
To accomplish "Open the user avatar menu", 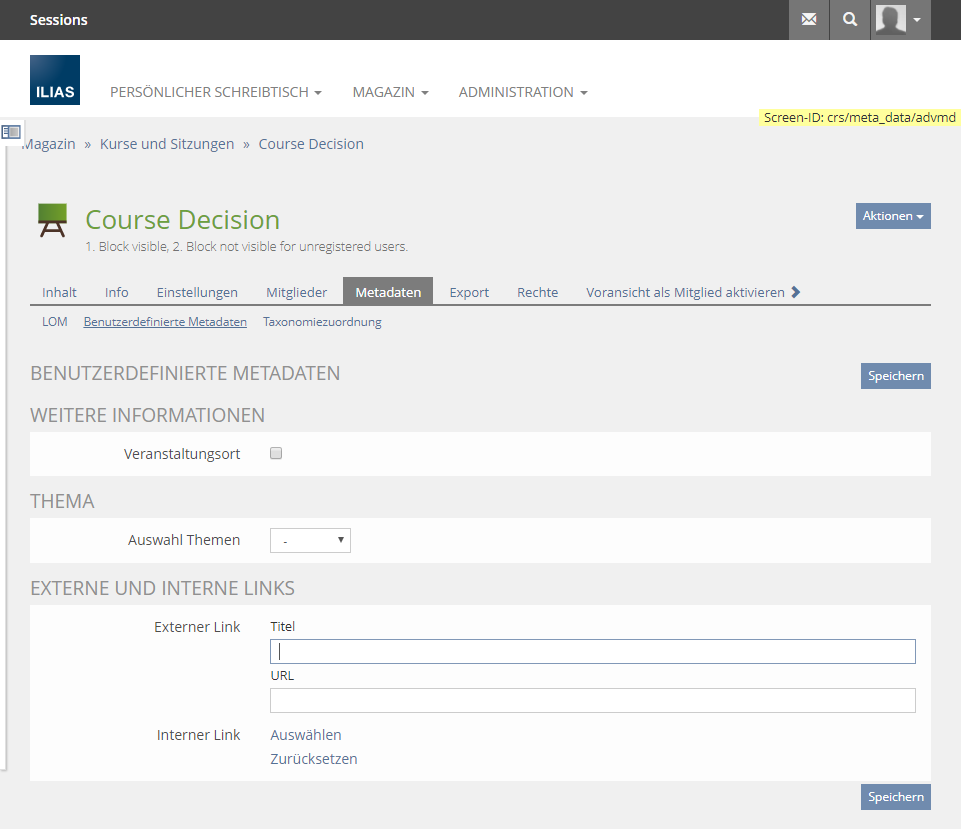I will pos(900,20).
